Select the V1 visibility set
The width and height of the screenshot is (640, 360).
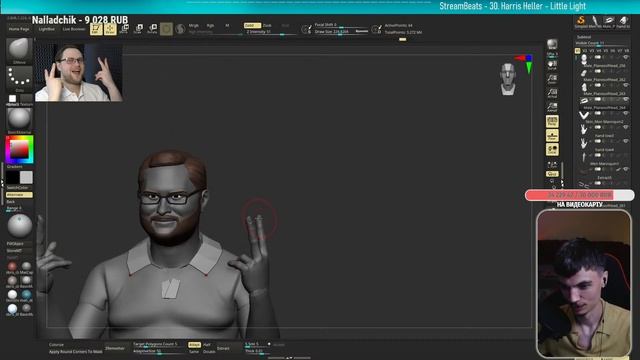tap(578, 51)
